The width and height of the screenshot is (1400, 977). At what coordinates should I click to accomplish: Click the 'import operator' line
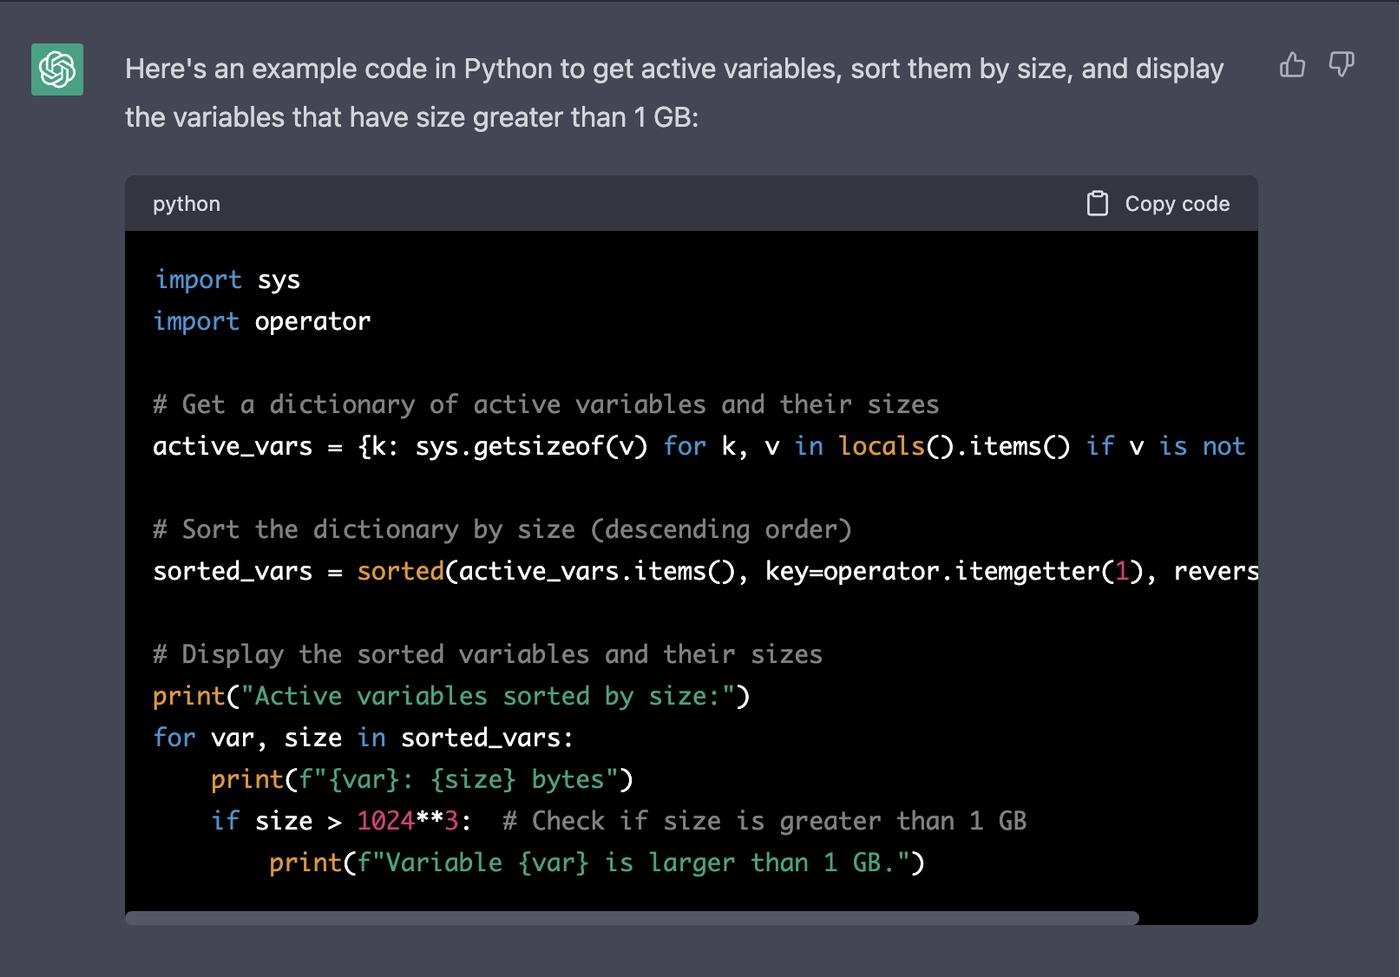pyautogui.click(x=262, y=322)
